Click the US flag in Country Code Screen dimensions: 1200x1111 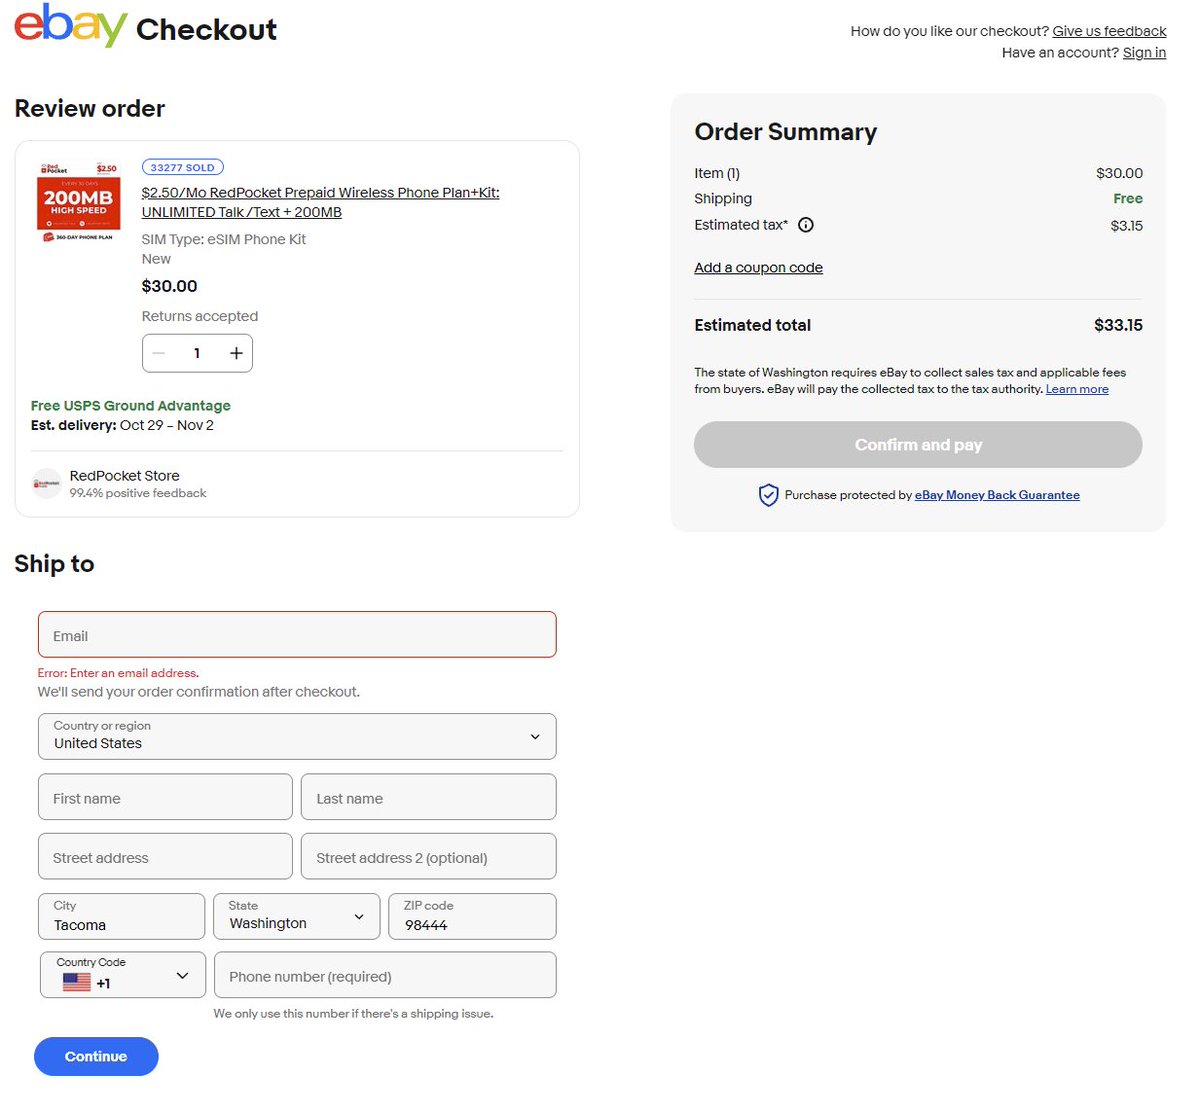[77, 983]
